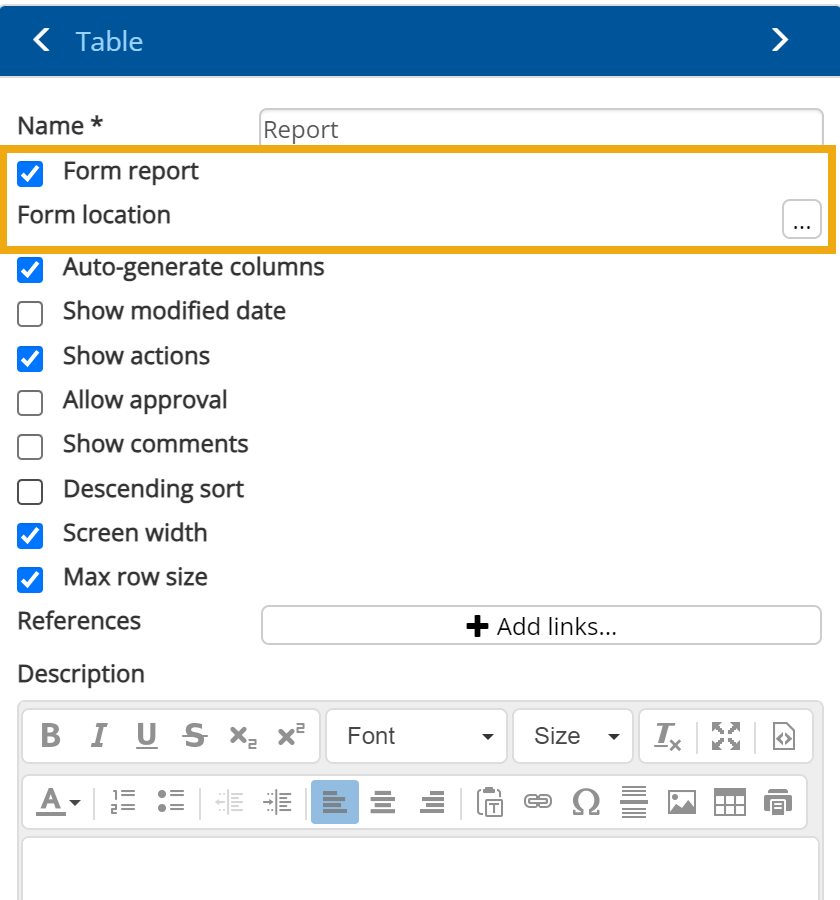Screen dimensions: 840x900
Task: Navigate forward with the right header chevron
Action: [780, 40]
